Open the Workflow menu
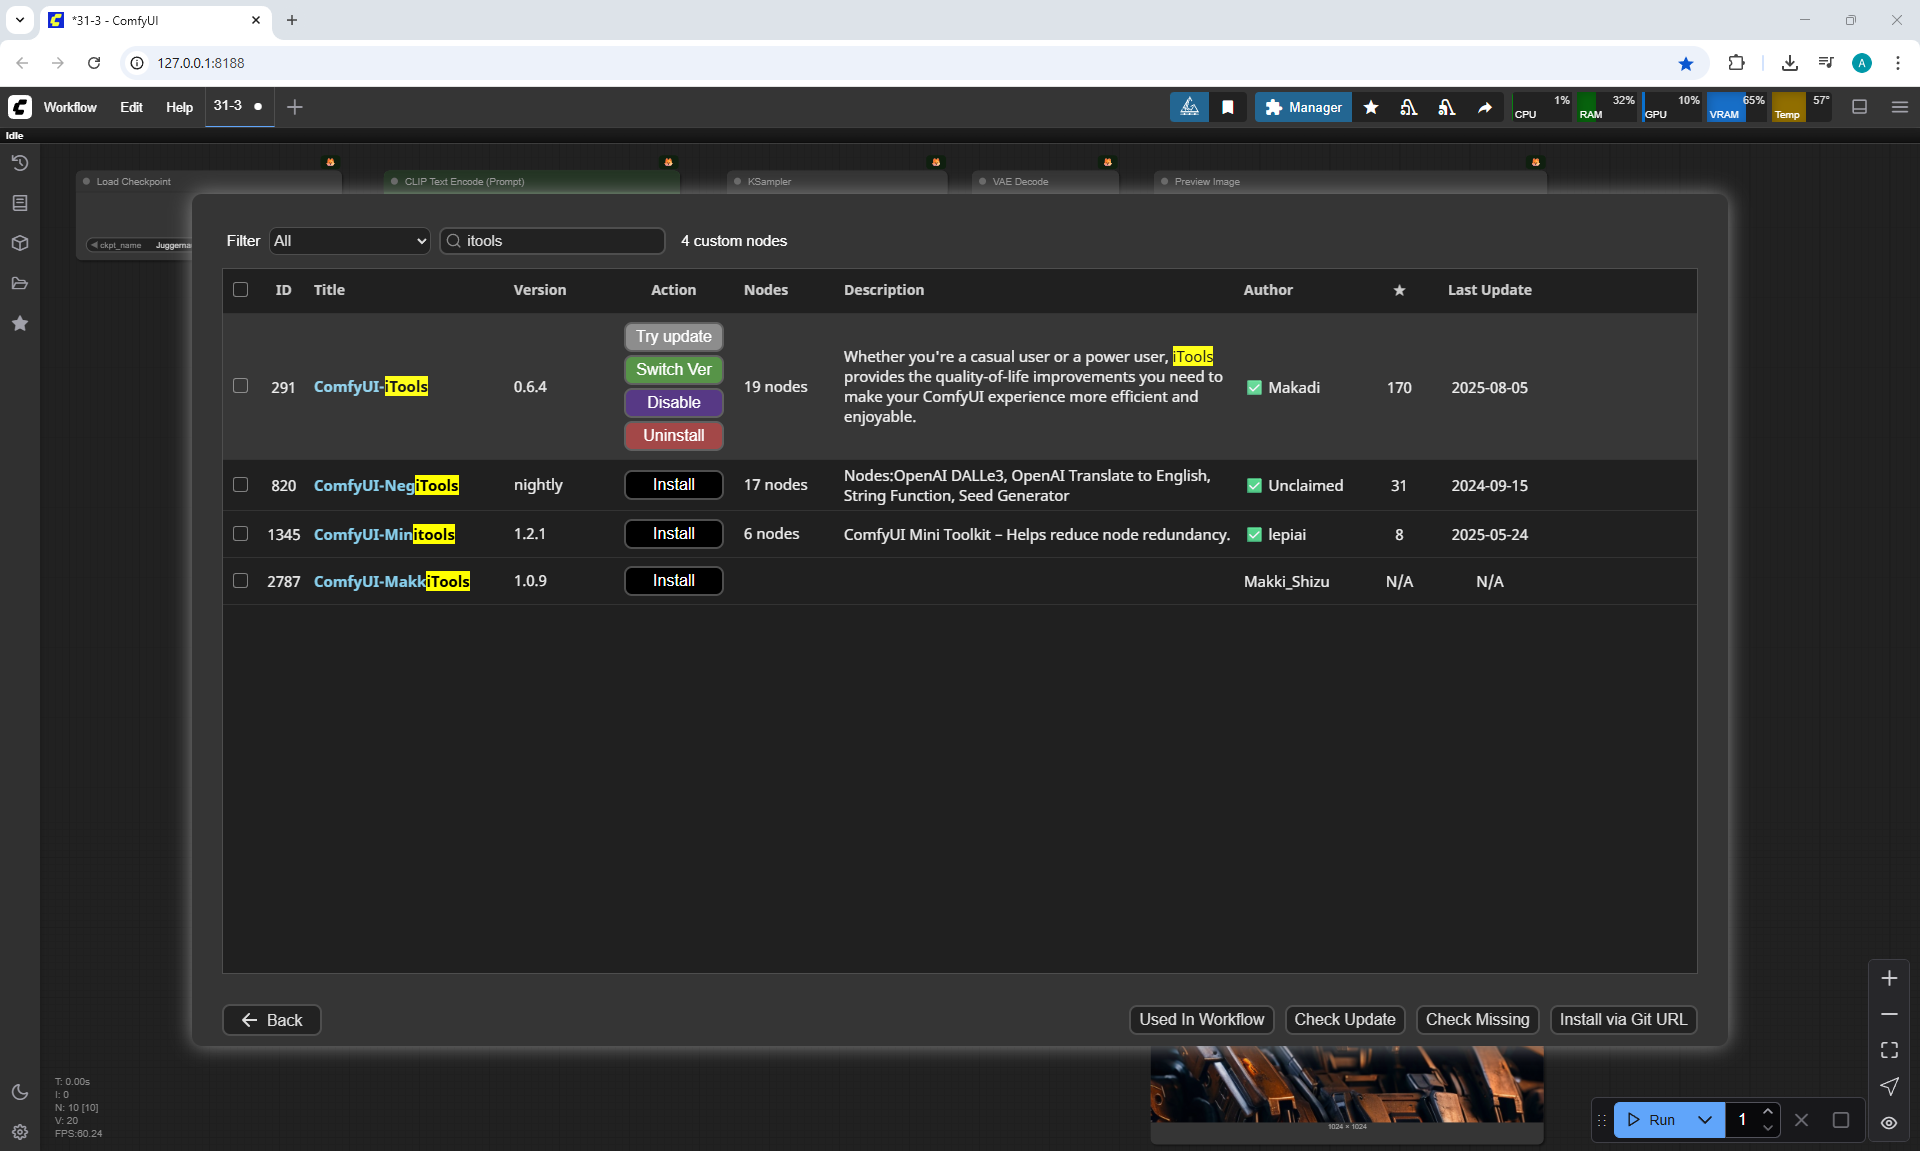The height and width of the screenshot is (1151, 1920). click(x=70, y=107)
